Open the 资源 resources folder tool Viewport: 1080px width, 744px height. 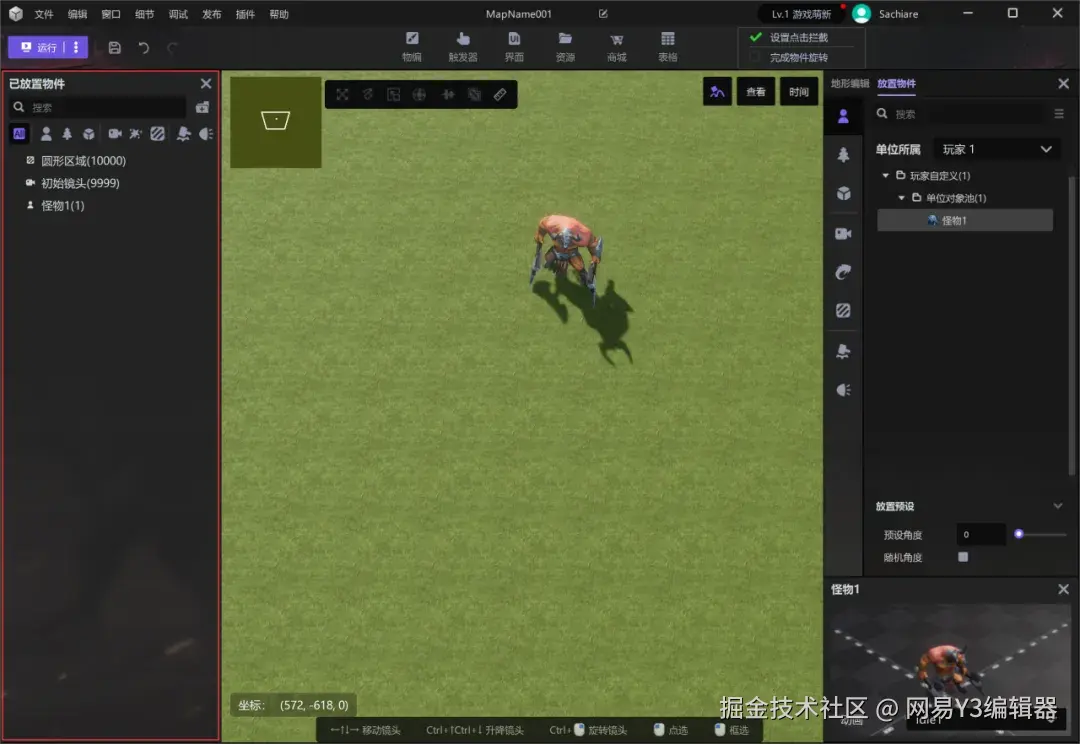click(x=565, y=47)
